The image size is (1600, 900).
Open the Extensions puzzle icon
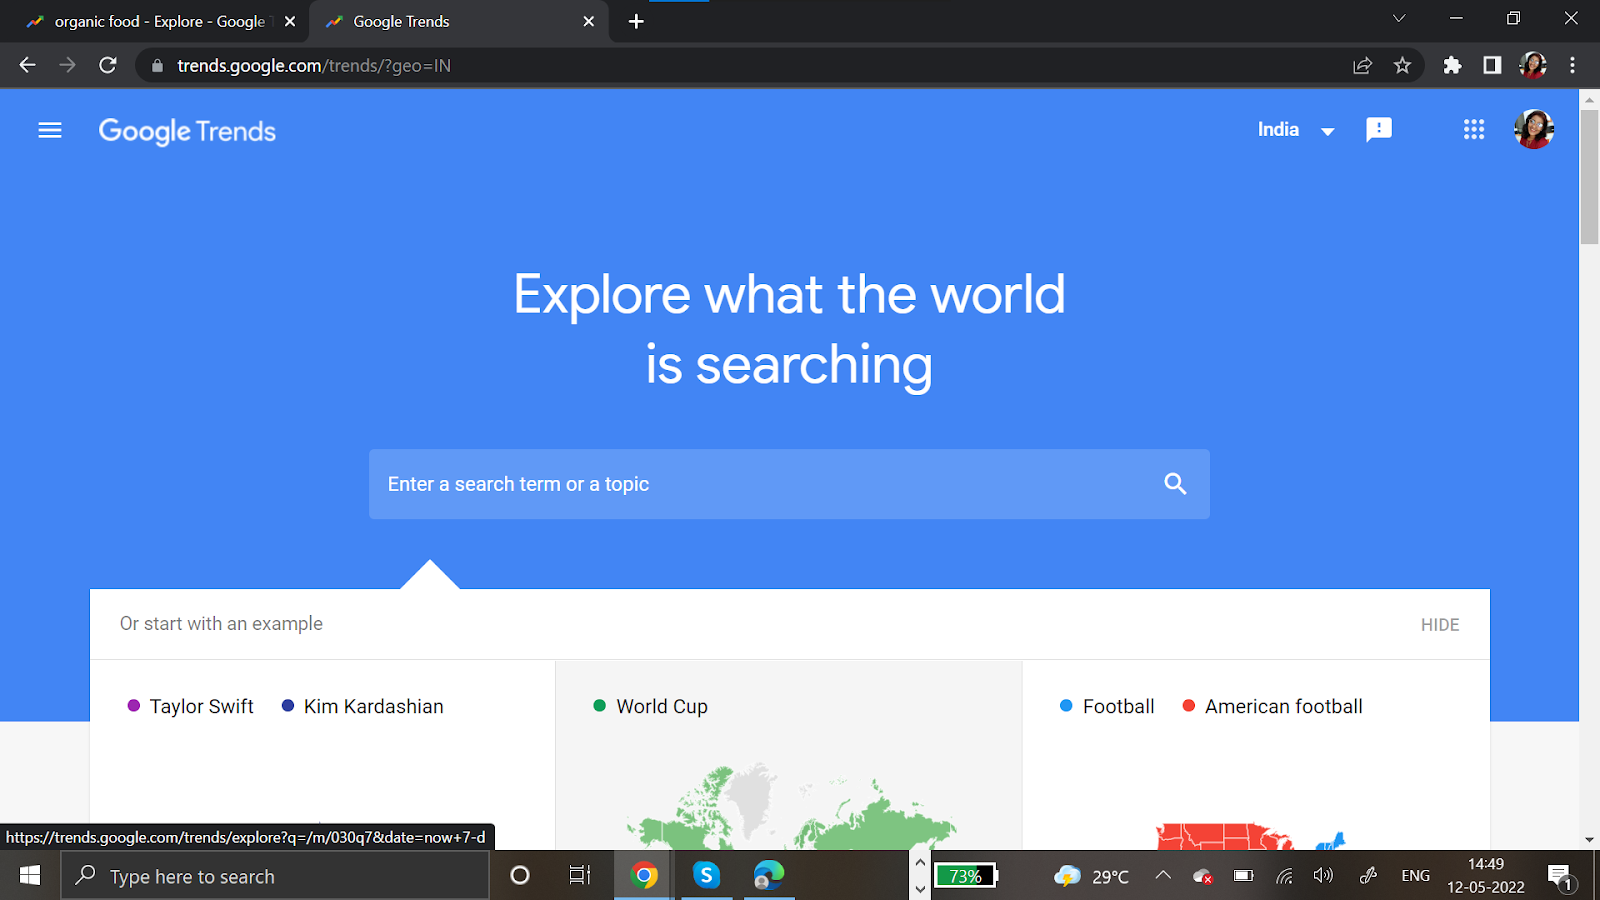tap(1452, 65)
